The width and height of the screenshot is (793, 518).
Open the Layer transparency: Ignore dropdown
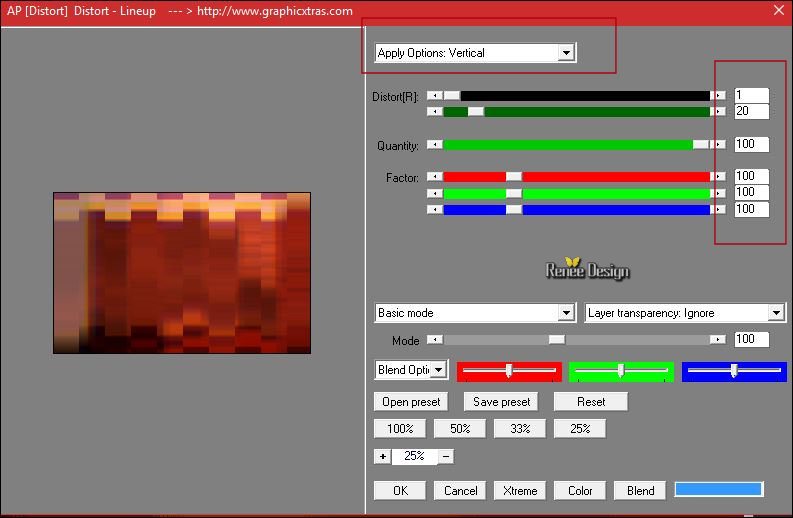pyautogui.click(x=685, y=313)
